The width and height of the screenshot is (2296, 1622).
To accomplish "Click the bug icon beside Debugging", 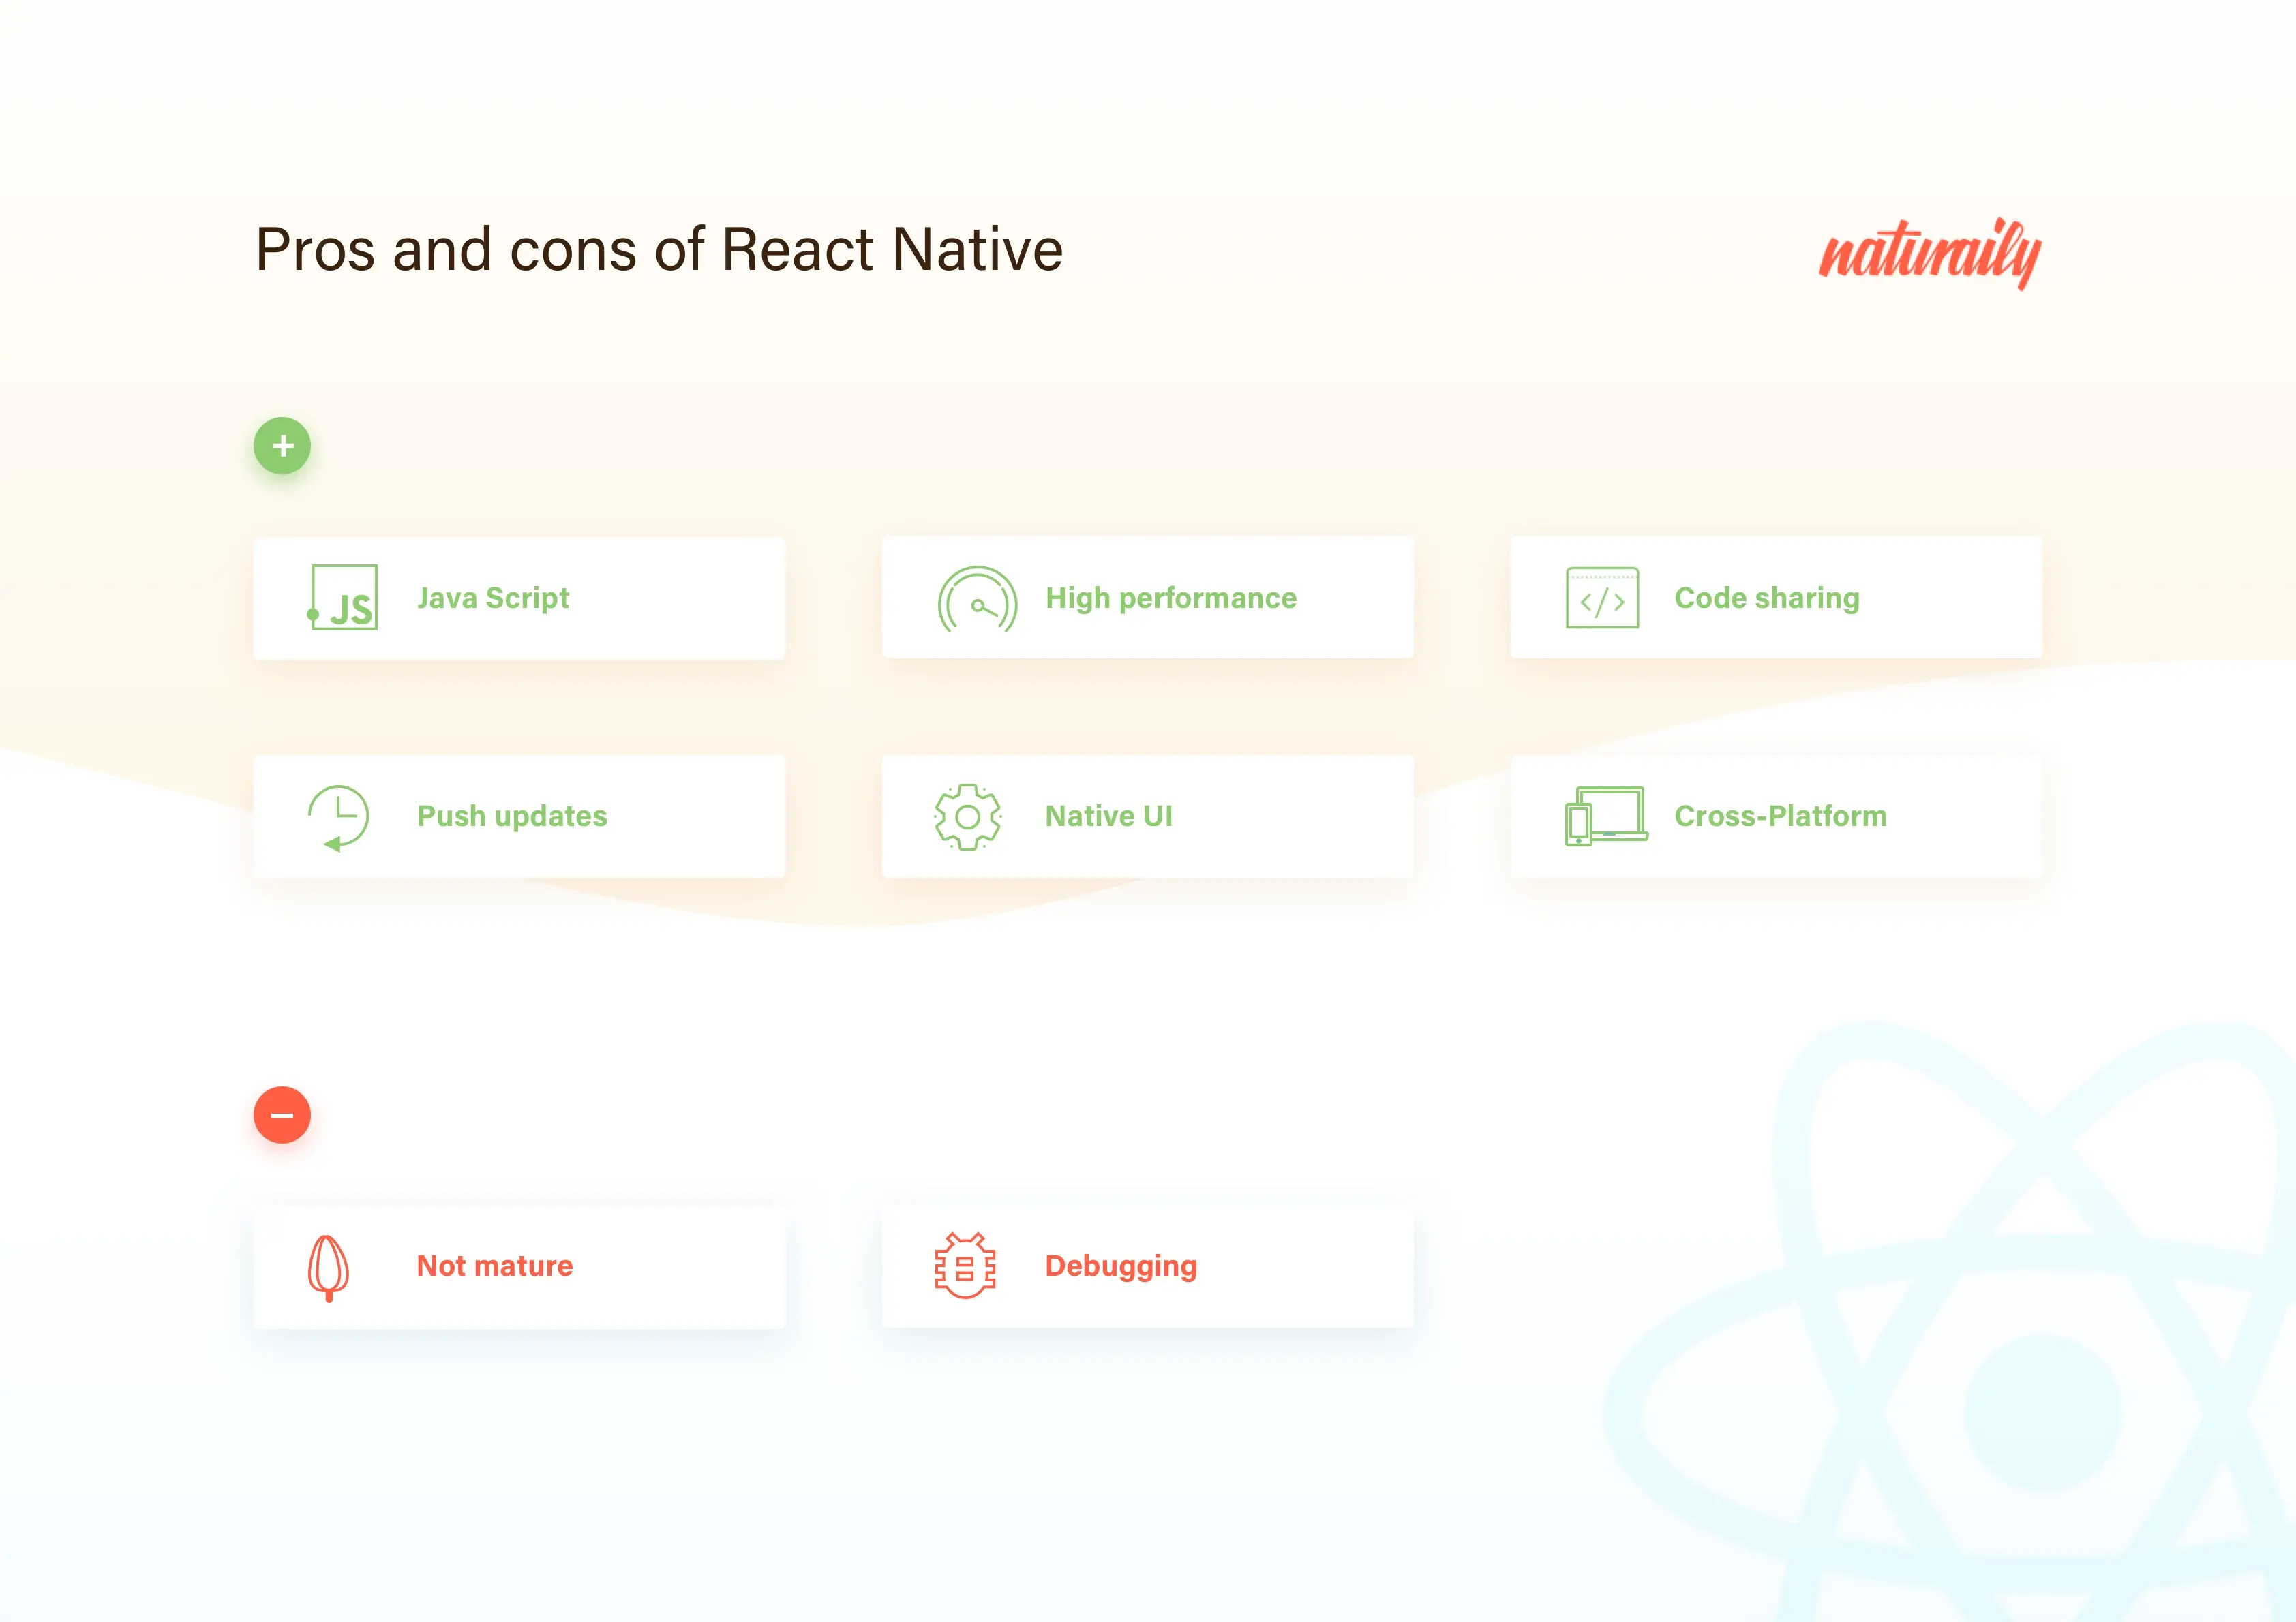I will (x=965, y=1266).
